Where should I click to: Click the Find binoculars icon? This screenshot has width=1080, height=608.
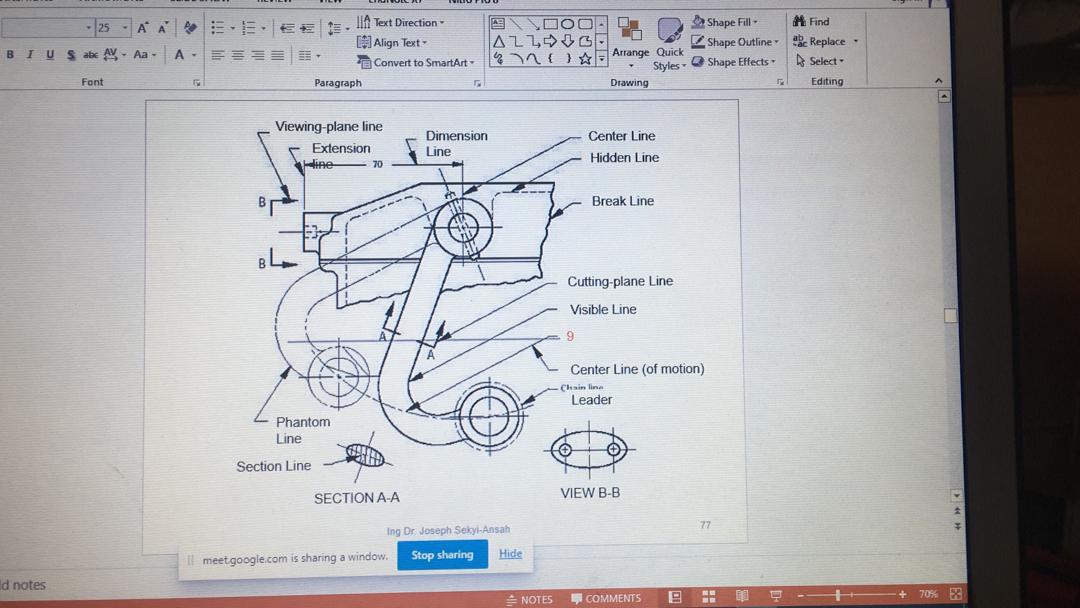[x=799, y=21]
